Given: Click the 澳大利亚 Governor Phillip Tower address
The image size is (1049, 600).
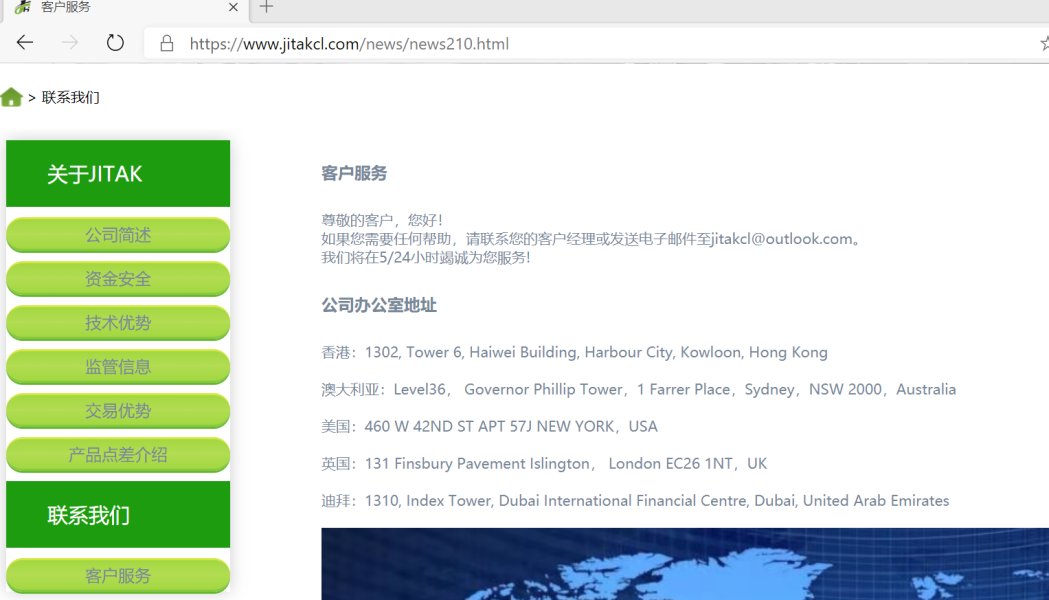Looking at the screenshot, I should tap(638, 389).
